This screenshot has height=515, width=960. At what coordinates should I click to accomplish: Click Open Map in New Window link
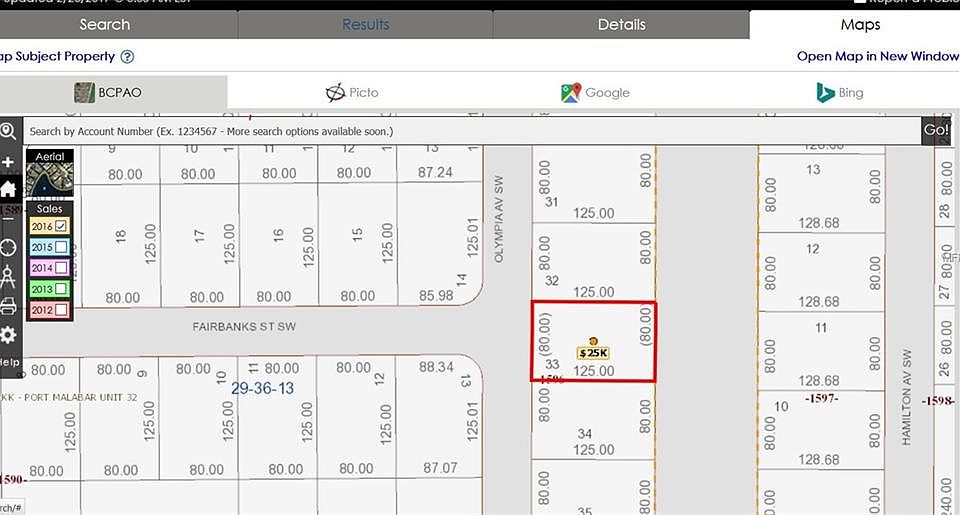pos(877,57)
